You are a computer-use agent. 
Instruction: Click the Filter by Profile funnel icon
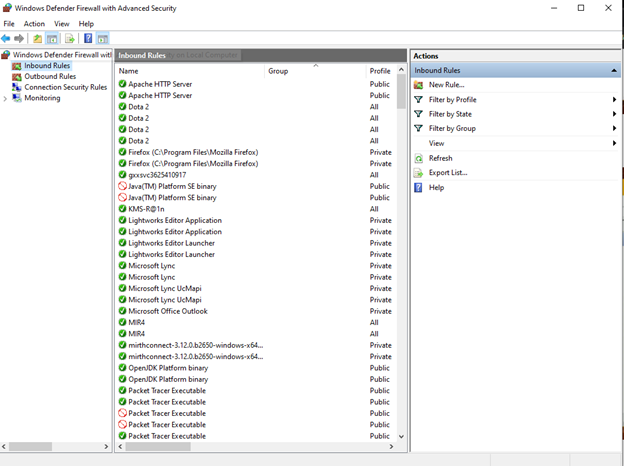tap(418, 99)
